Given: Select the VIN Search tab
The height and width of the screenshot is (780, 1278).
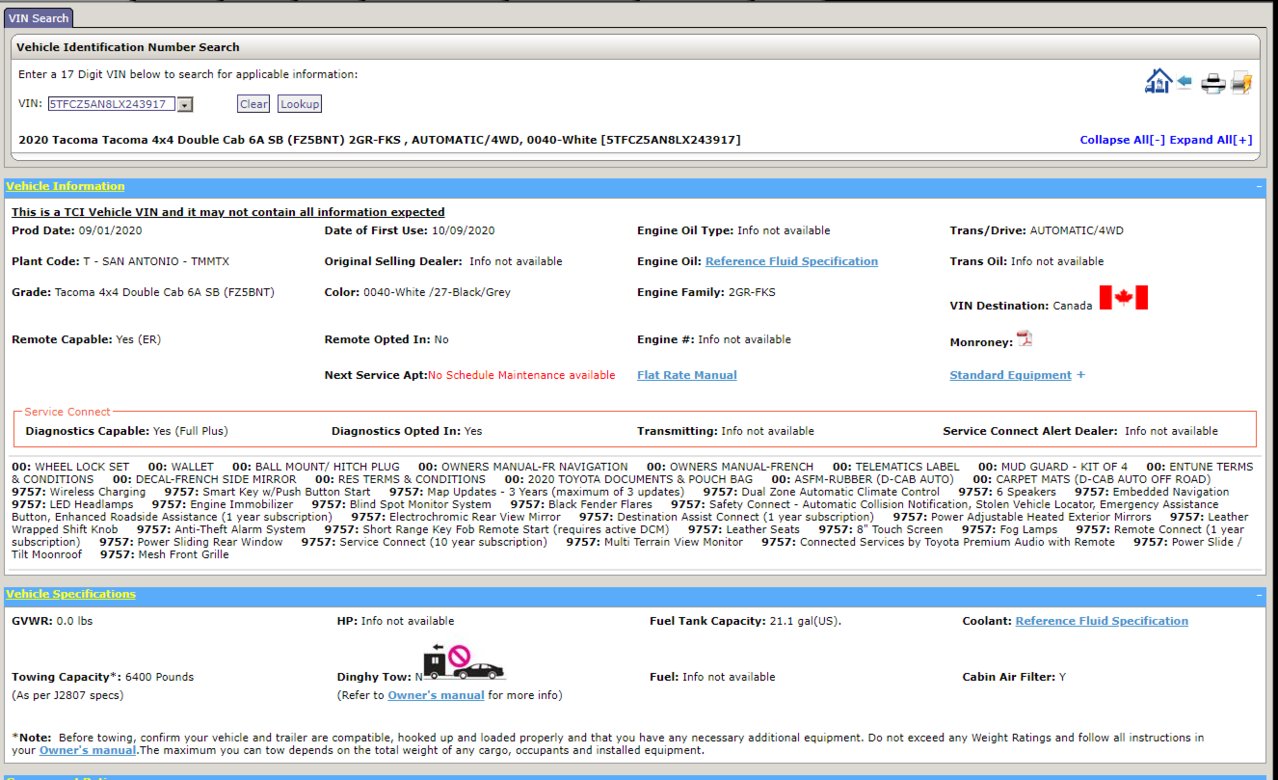Looking at the screenshot, I should pos(39,18).
